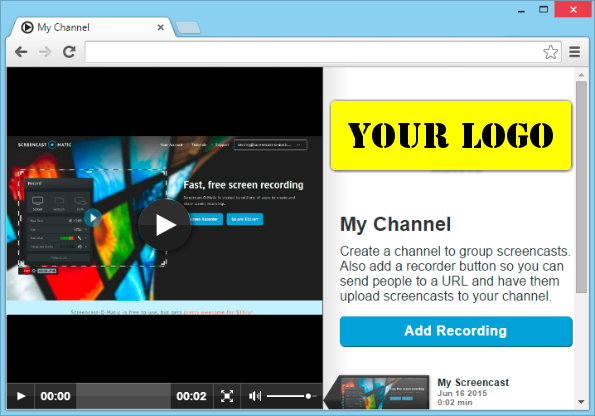The width and height of the screenshot is (595, 416).
Task: Open a new tab button
Action: click(x=188, y=27)
